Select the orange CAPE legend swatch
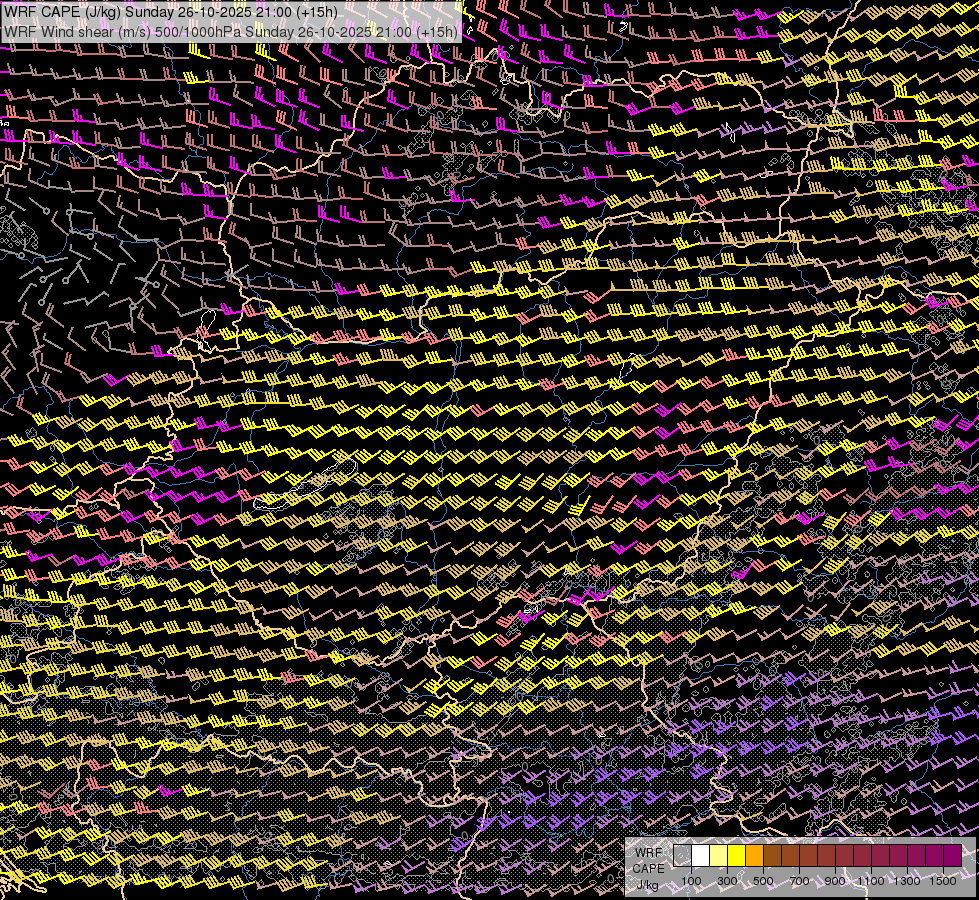The image size is (979, 900). pyautogui.click(x=754, y=855)
